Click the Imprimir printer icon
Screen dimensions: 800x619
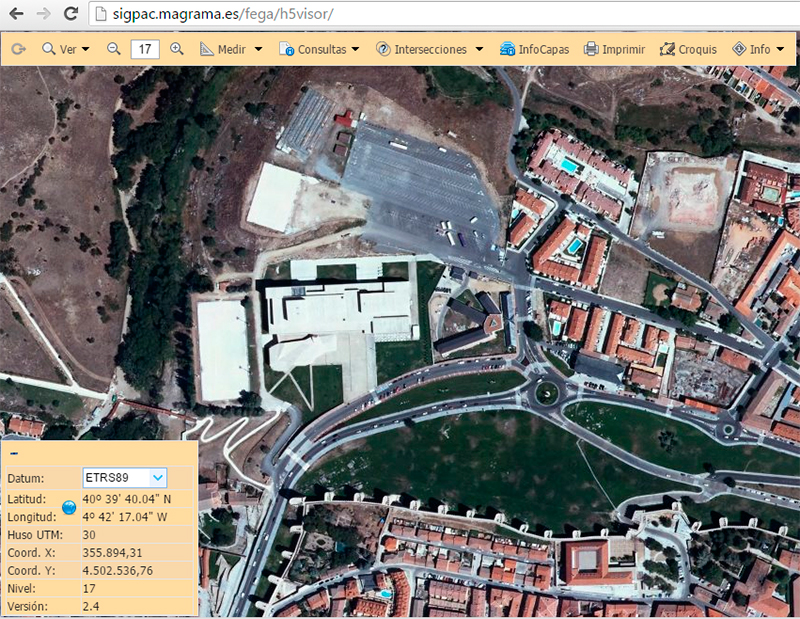point(592,49)
